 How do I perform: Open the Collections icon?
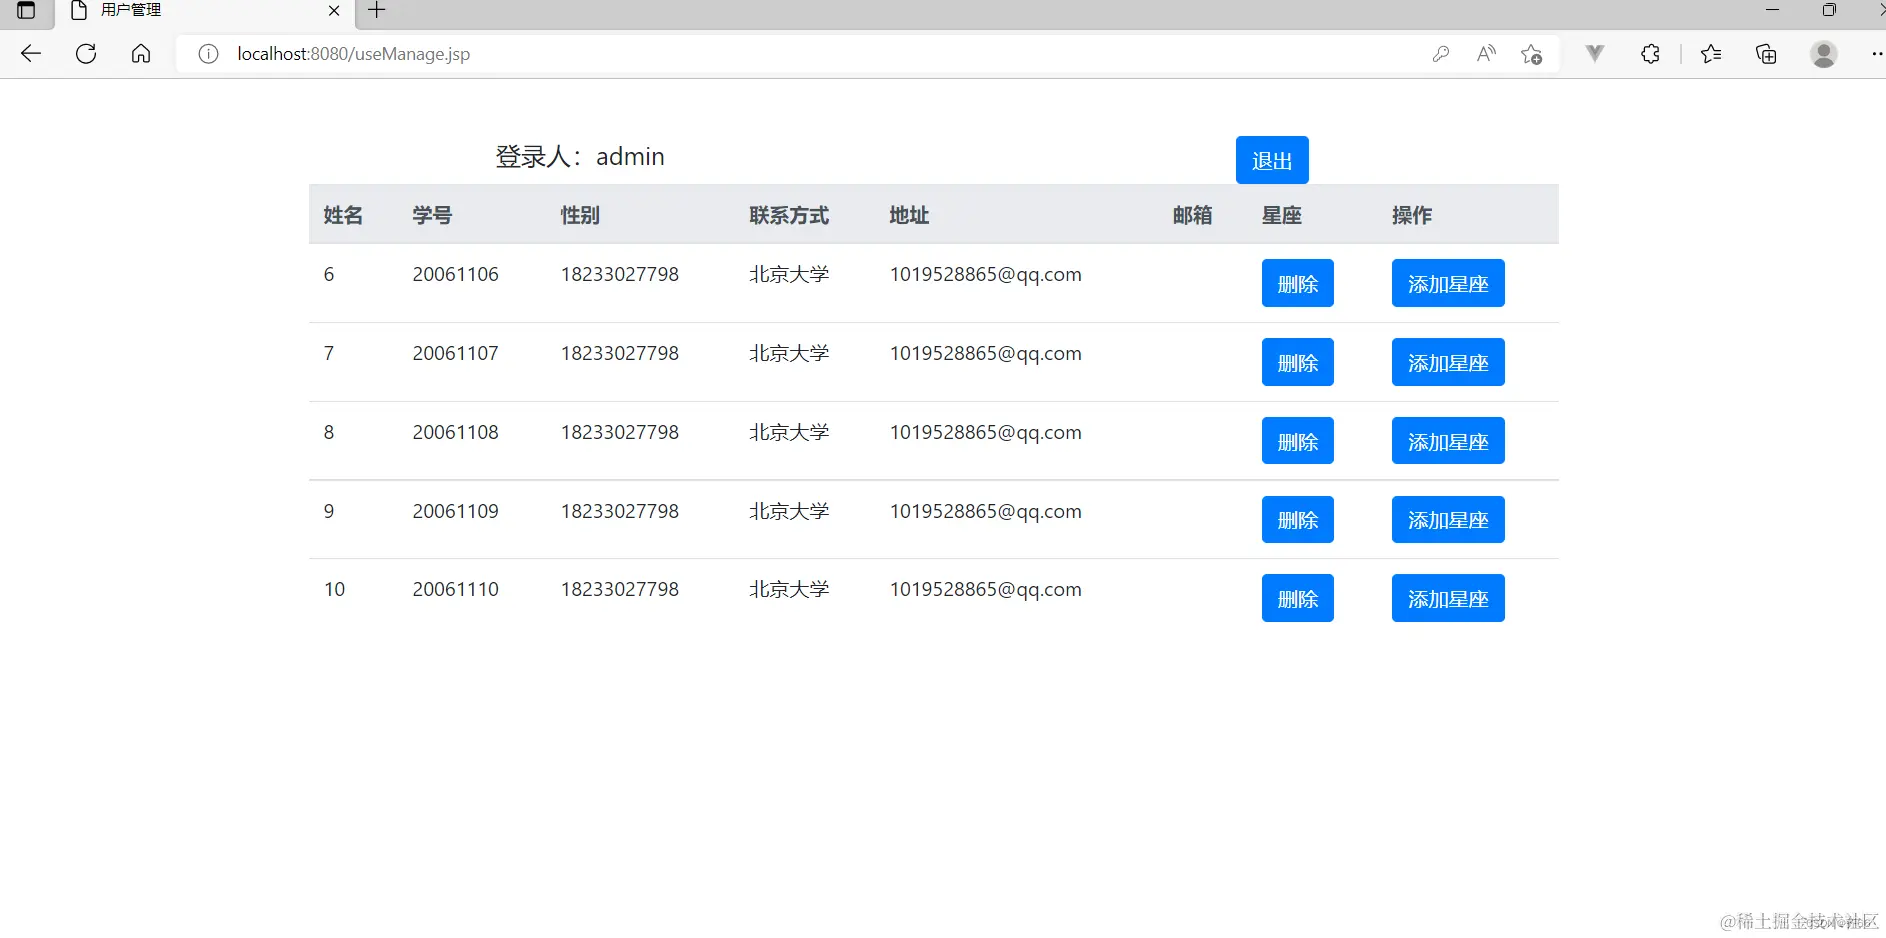click(1766, 54)
